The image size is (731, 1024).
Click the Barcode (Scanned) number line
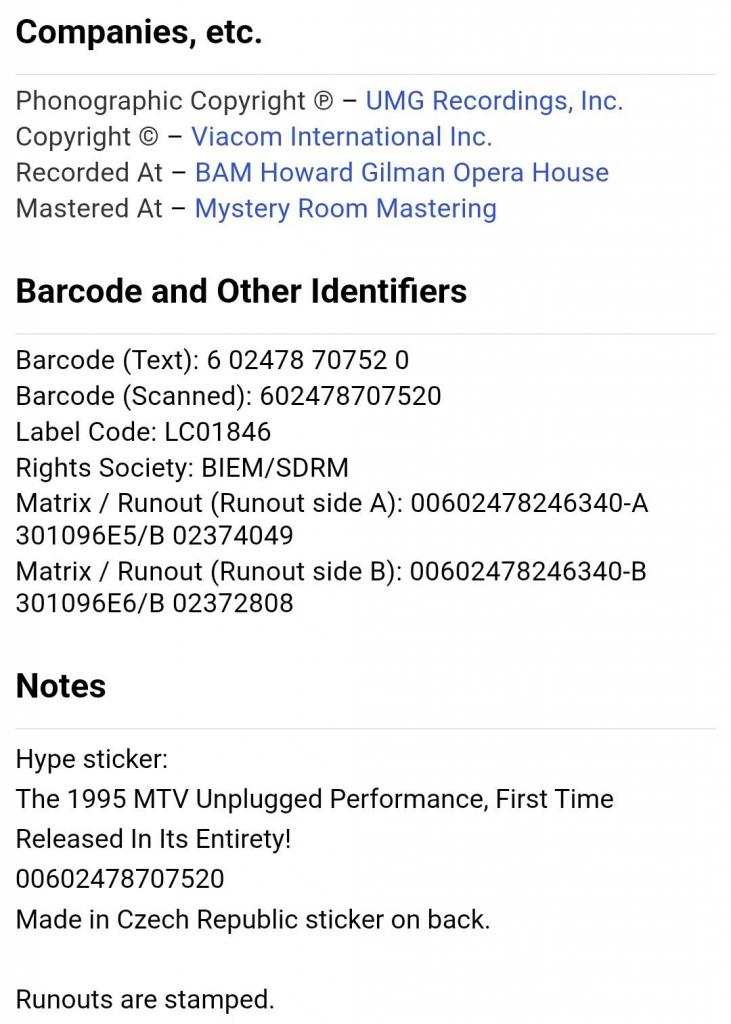[x=228, y=396]
